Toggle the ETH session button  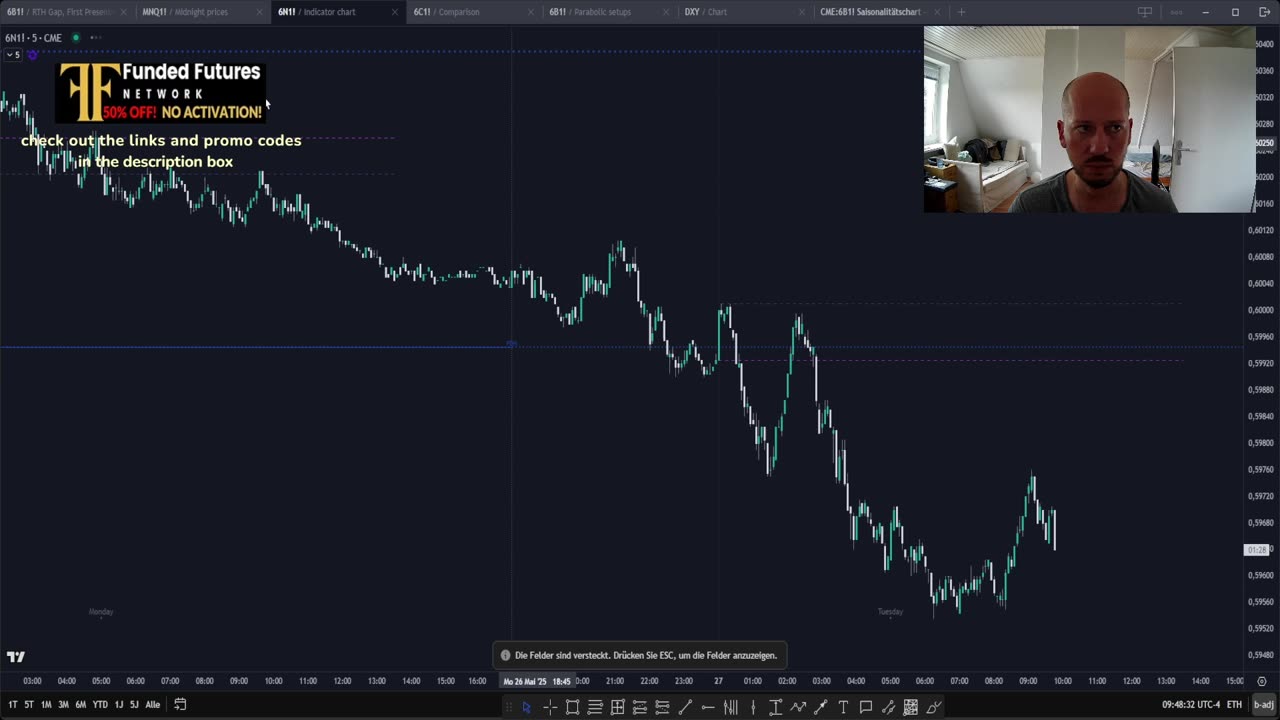point(1235,704)
